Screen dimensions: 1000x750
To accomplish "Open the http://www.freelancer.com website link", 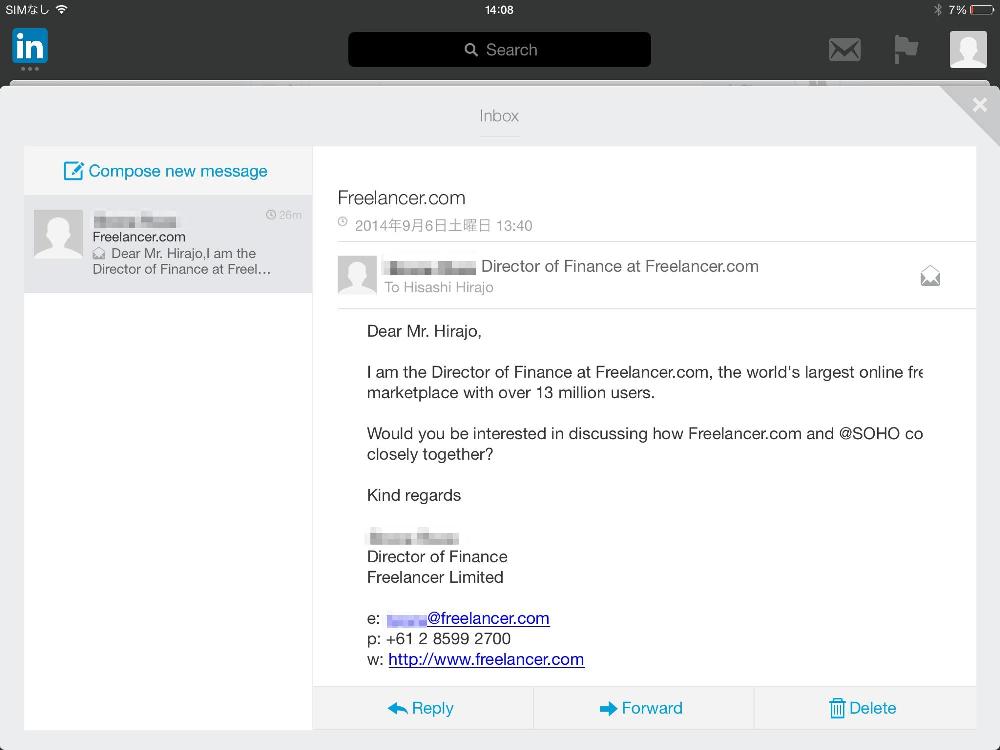I will click(486, 659).
